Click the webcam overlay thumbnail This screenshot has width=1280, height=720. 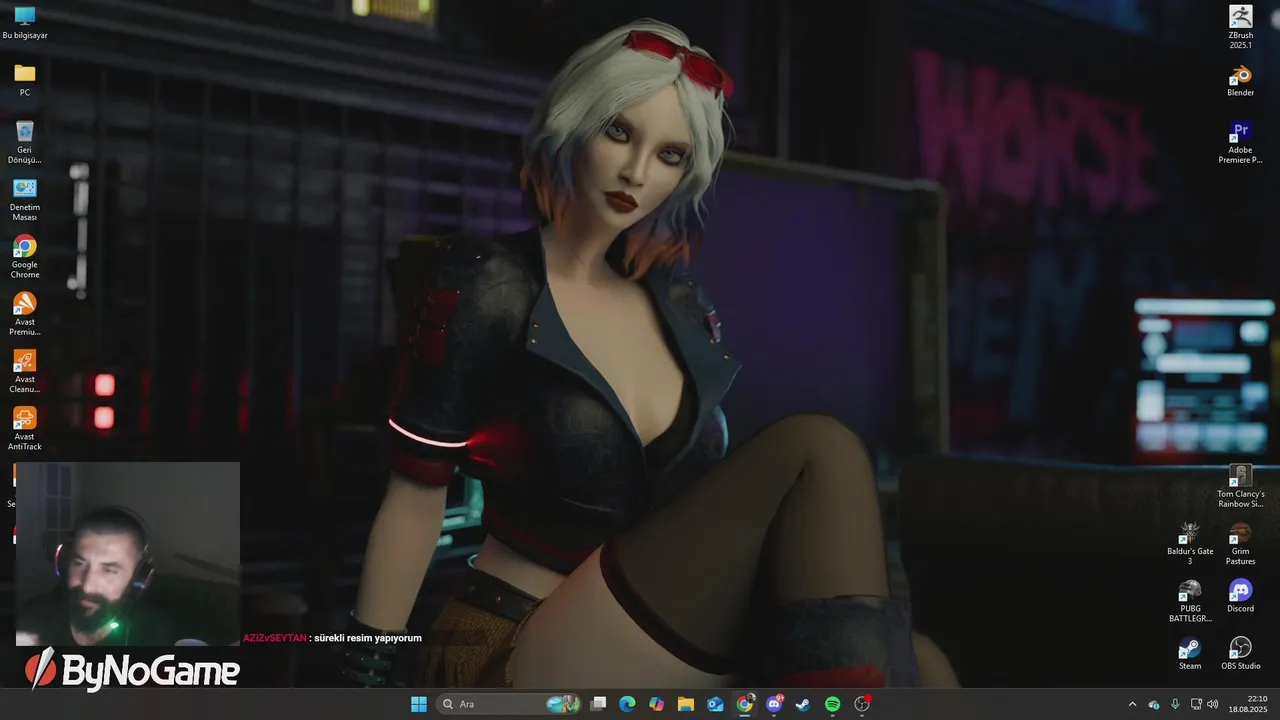(x=128, y=554)
